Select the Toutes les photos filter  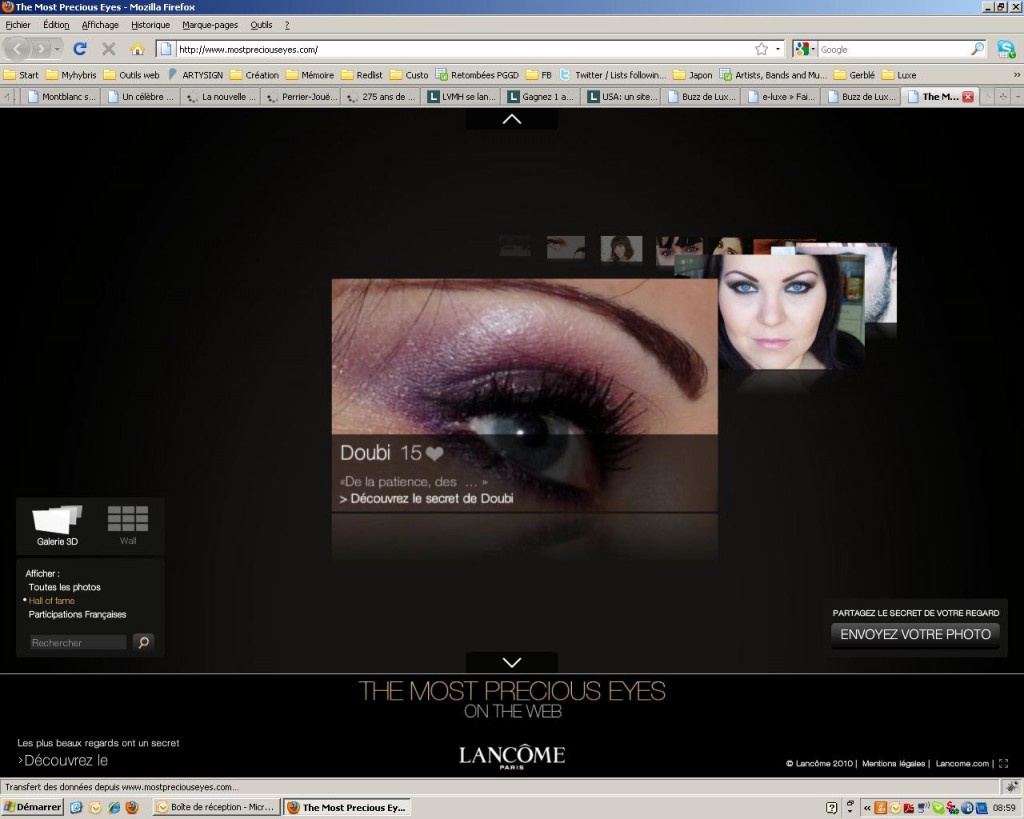[65, 587]
